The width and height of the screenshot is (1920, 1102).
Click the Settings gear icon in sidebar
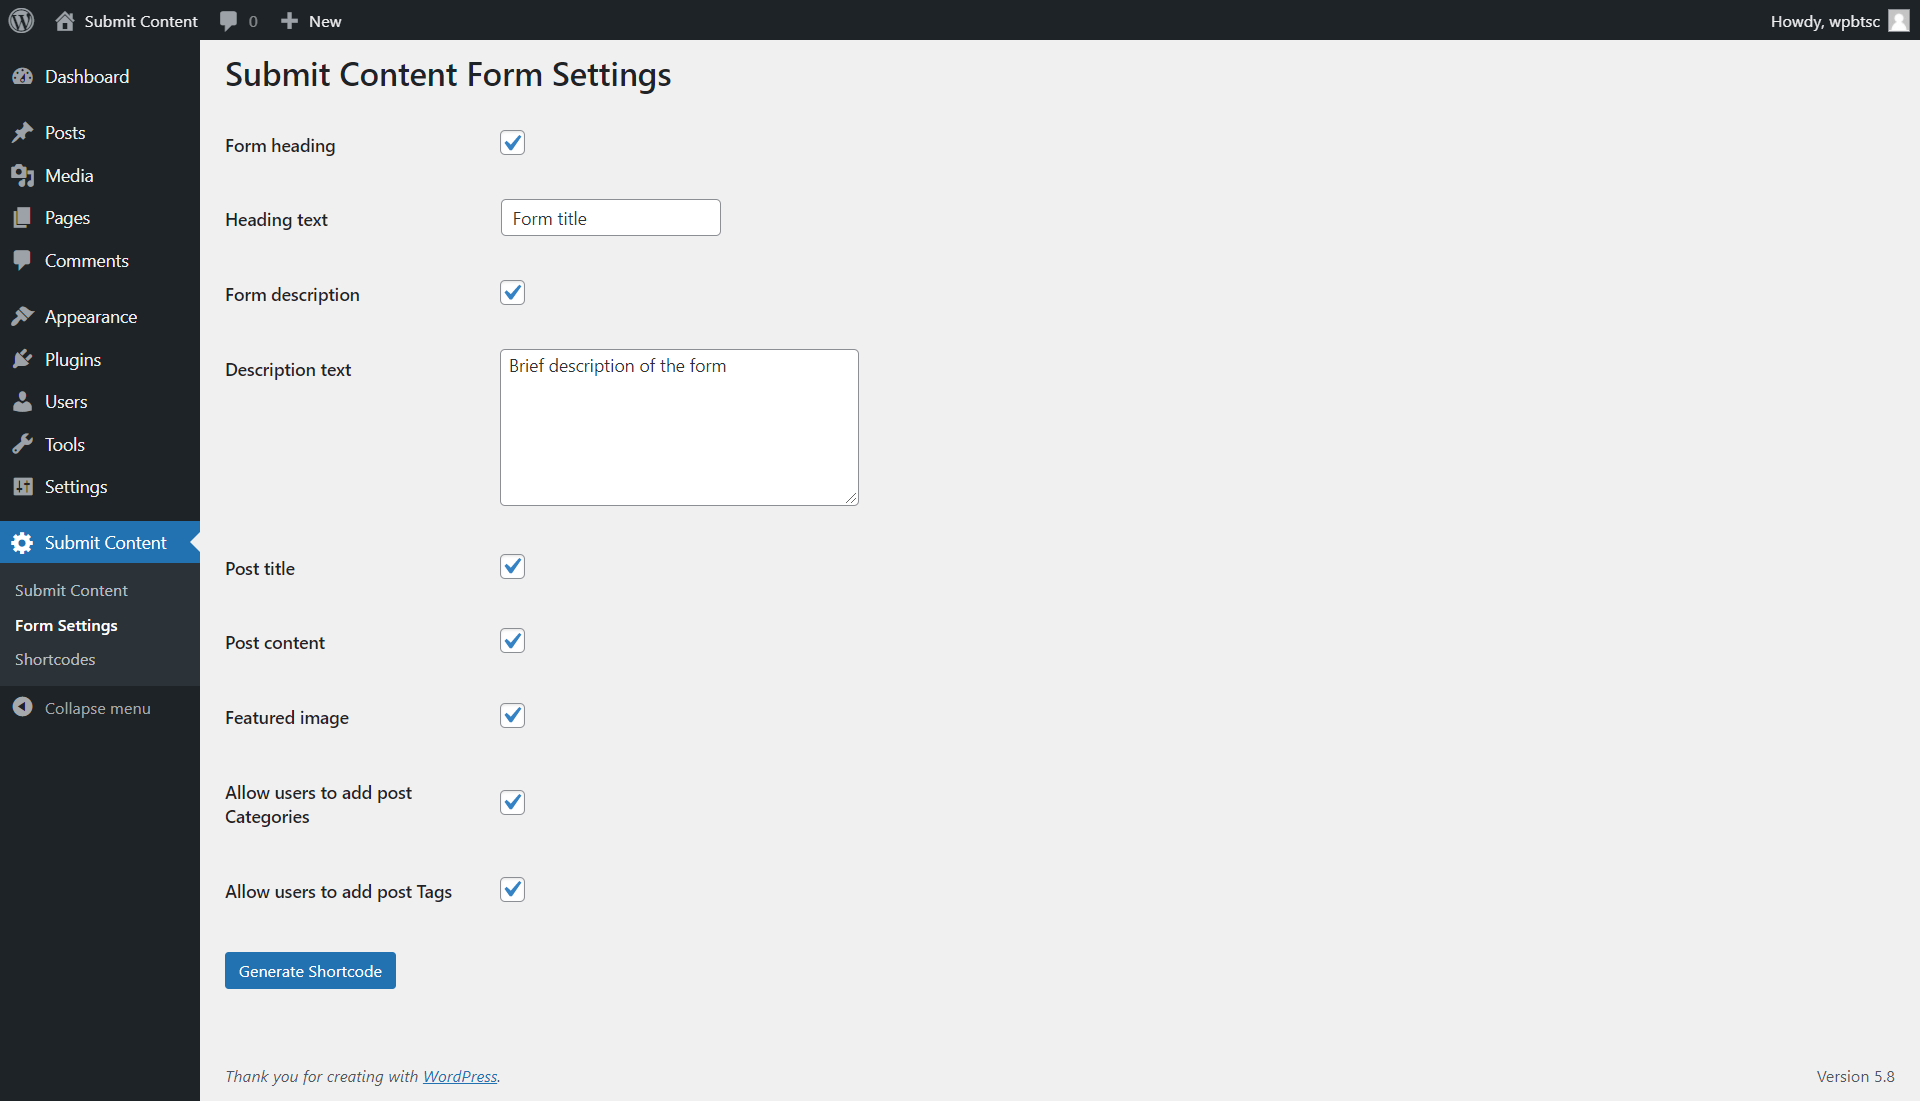pos(24,486)
